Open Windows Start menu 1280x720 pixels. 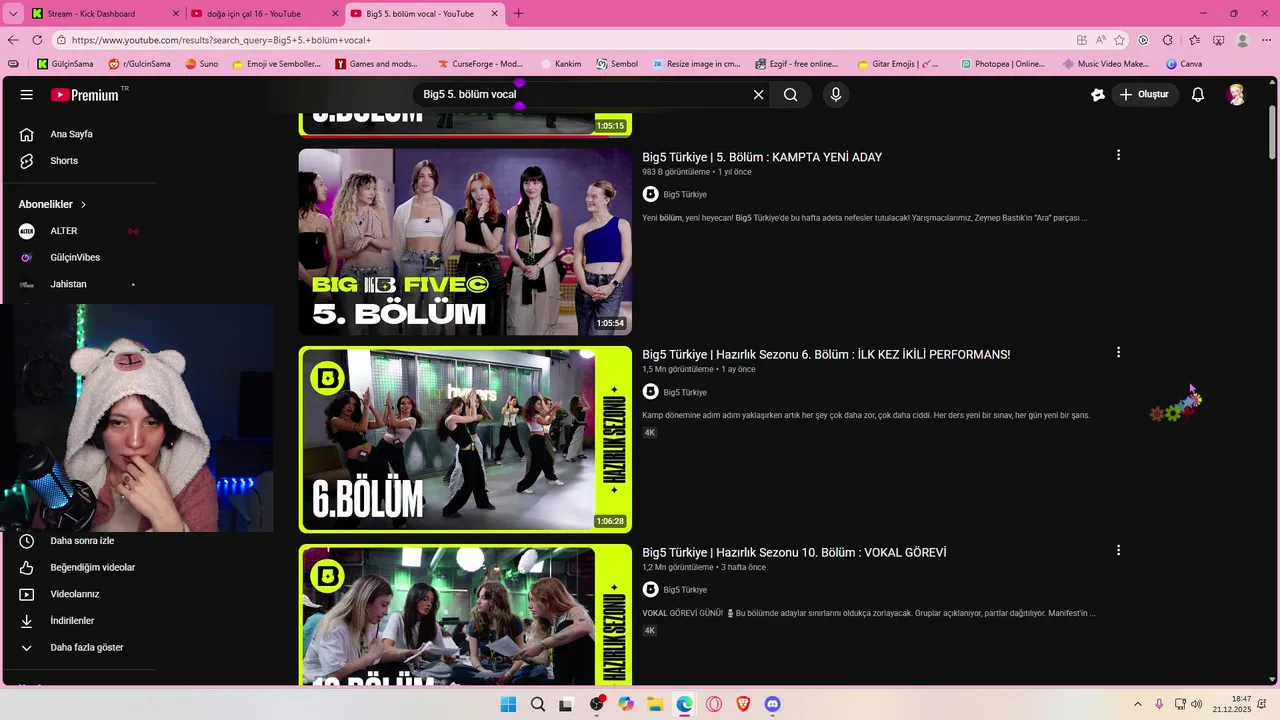pos(508,704)
